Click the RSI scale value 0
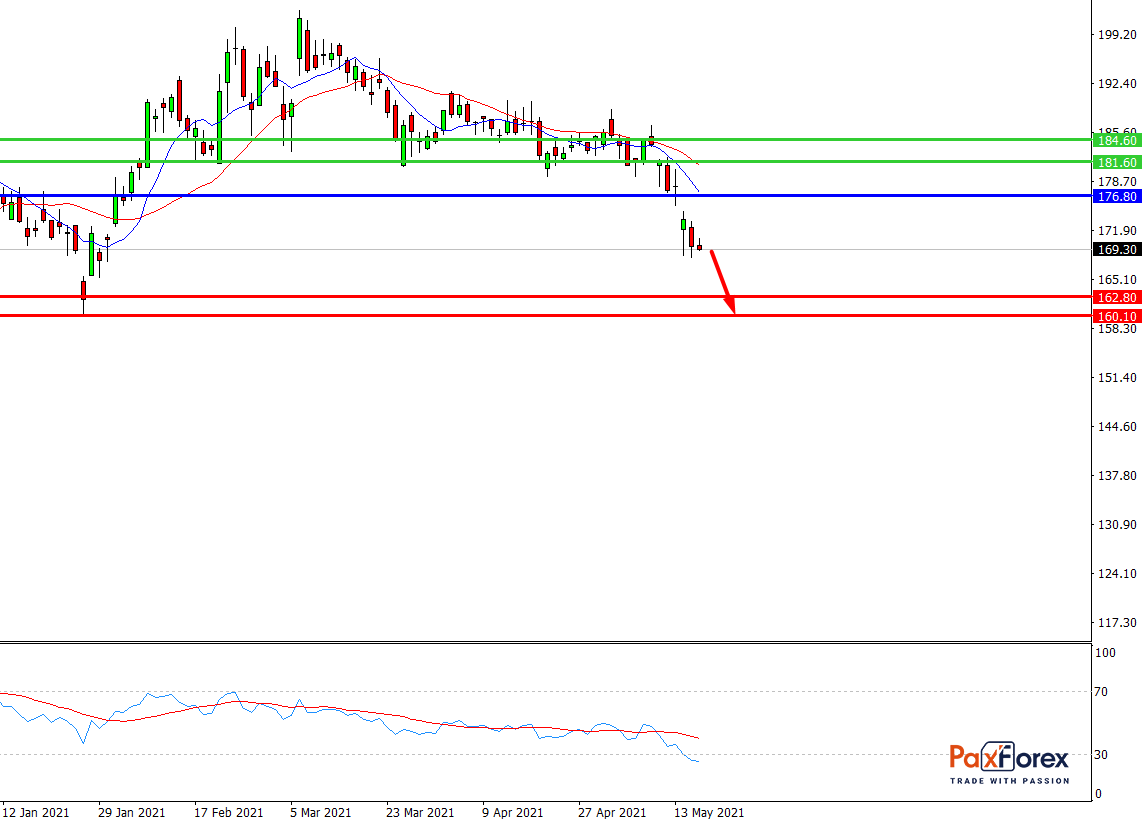This screenshot has width=1142, height=819. click(1098, 794)
